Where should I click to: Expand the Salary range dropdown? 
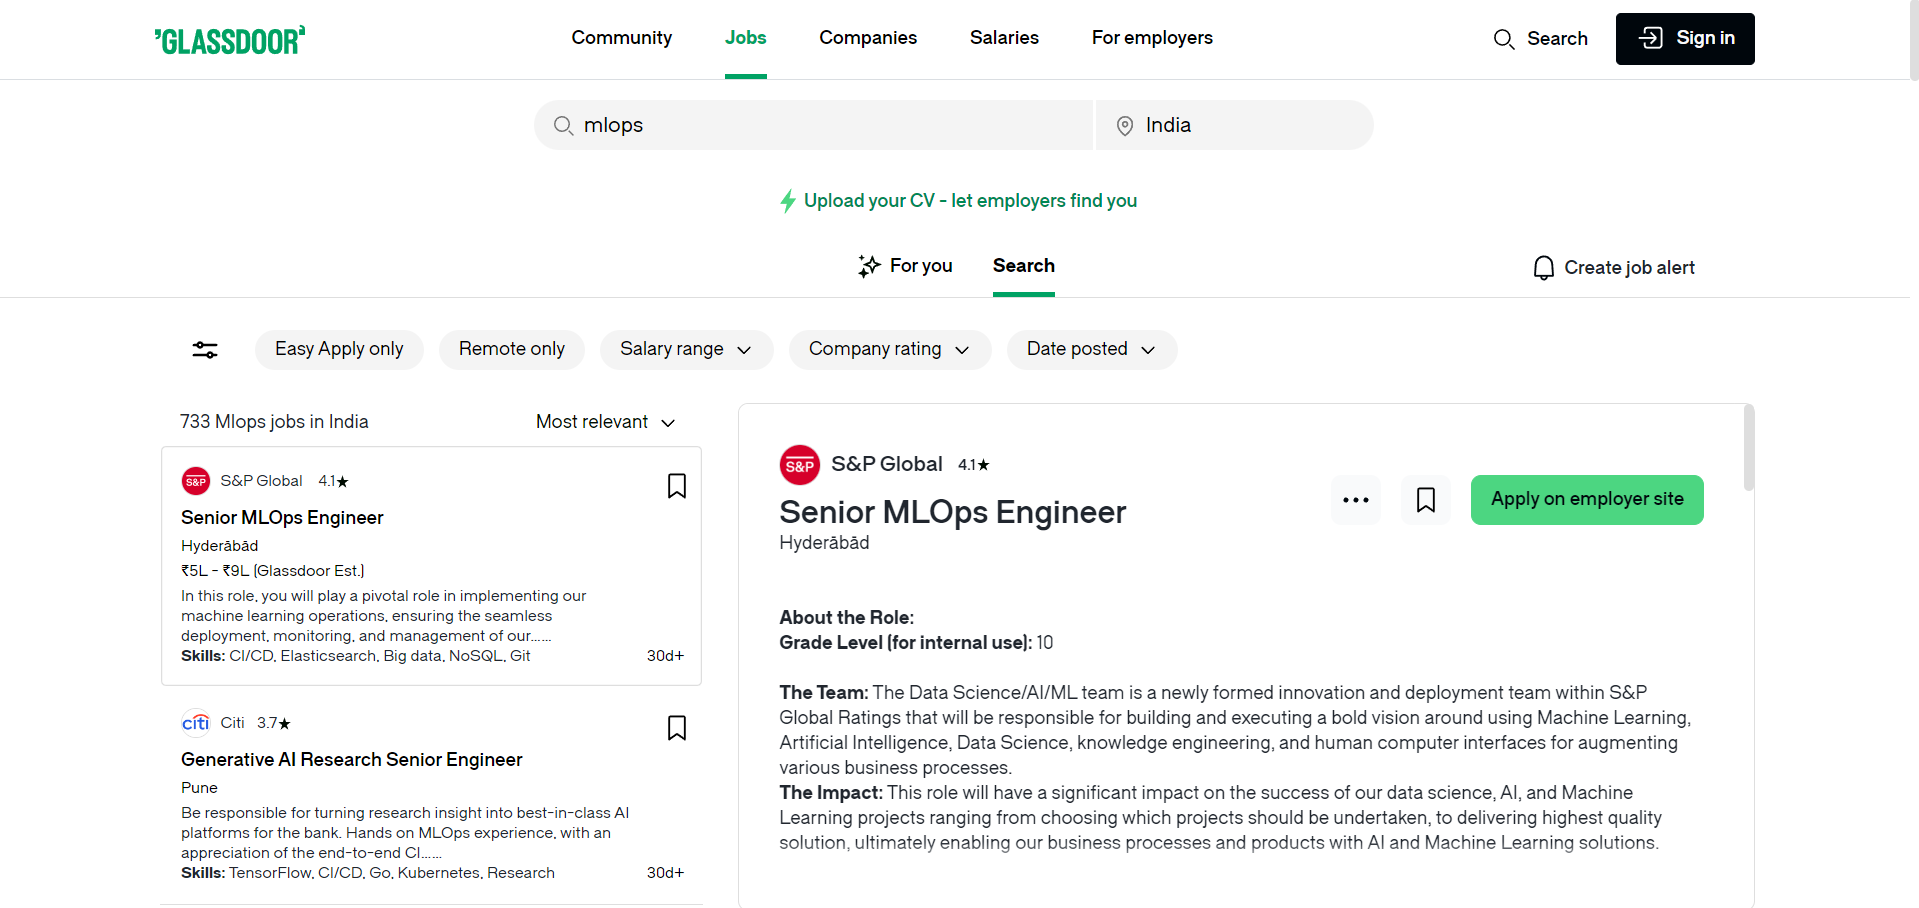(x=686, y=349)
